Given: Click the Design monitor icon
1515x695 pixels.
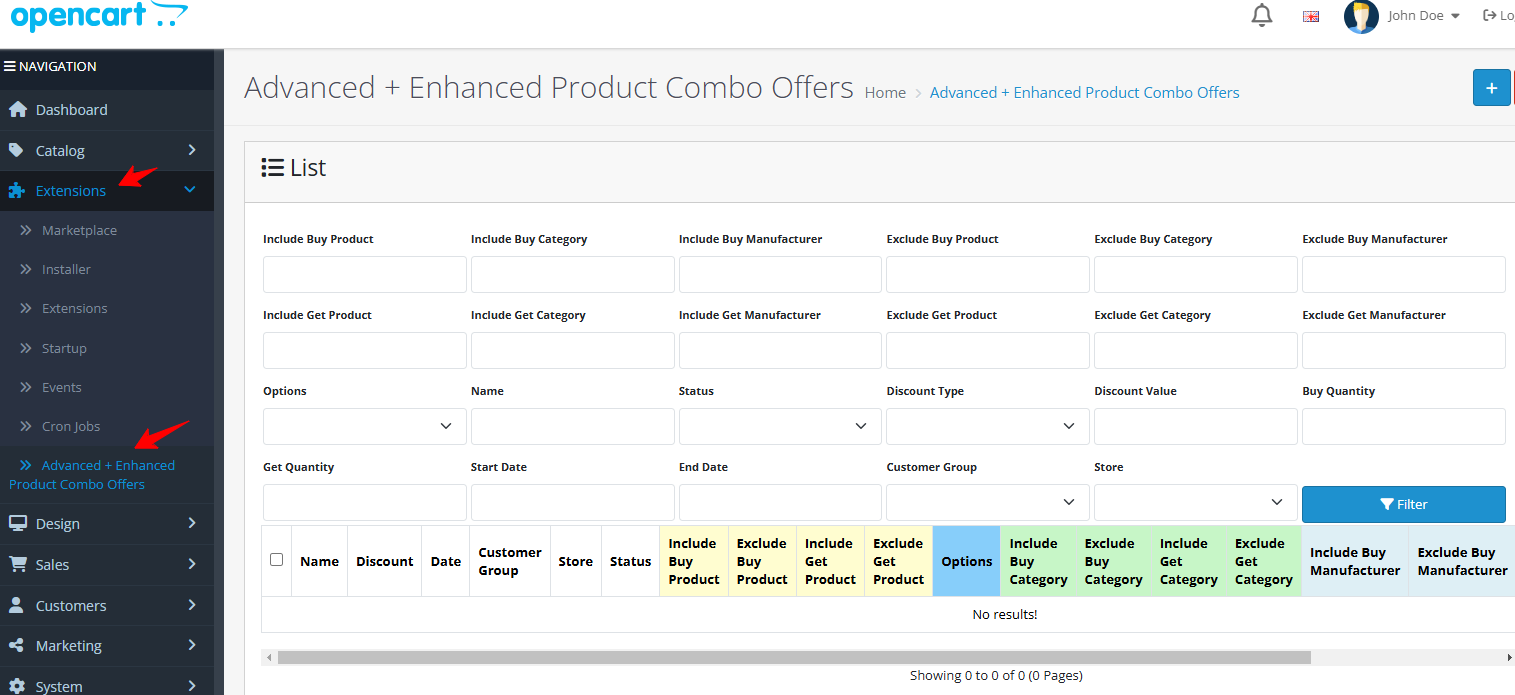Looking at the screenshot, I should (17, 523).
